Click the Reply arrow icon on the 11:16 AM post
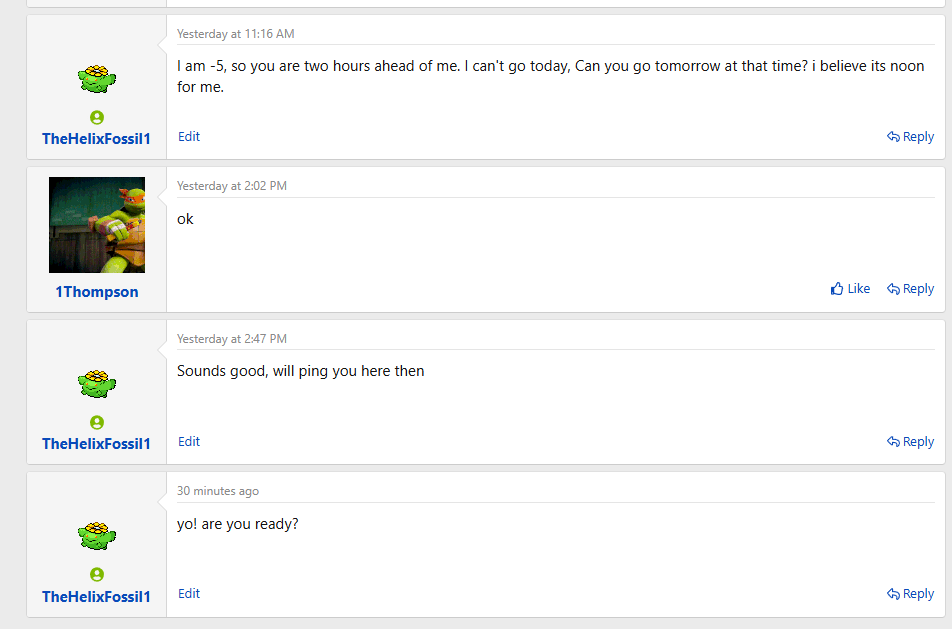Image resolution: width=952 pixels, height=629 pixels. click(893, 137)
